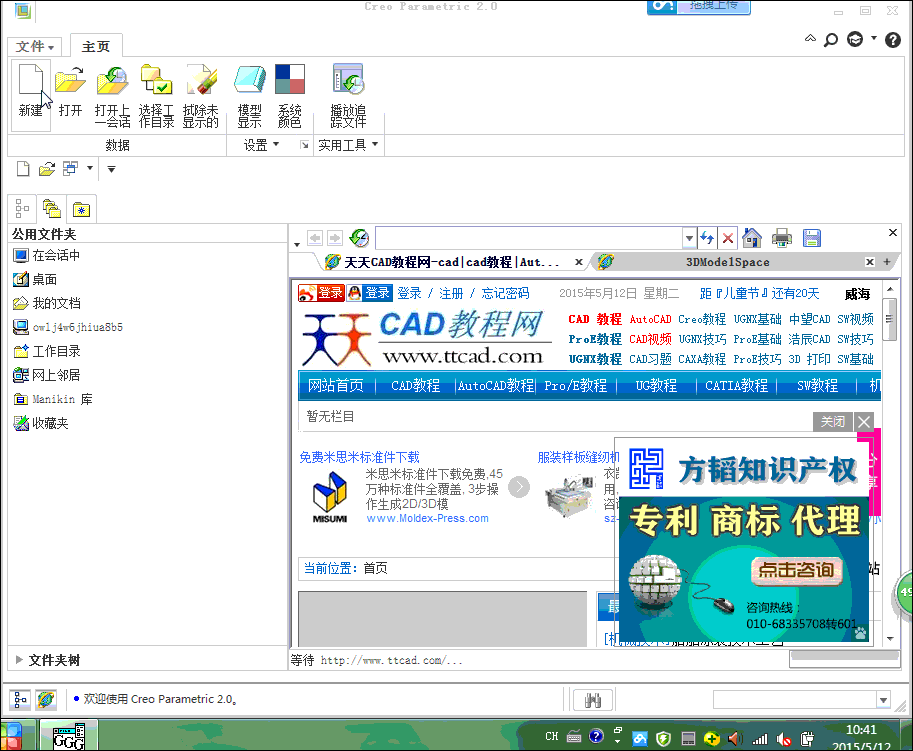Click 忘记密码 link

[505, 293]
